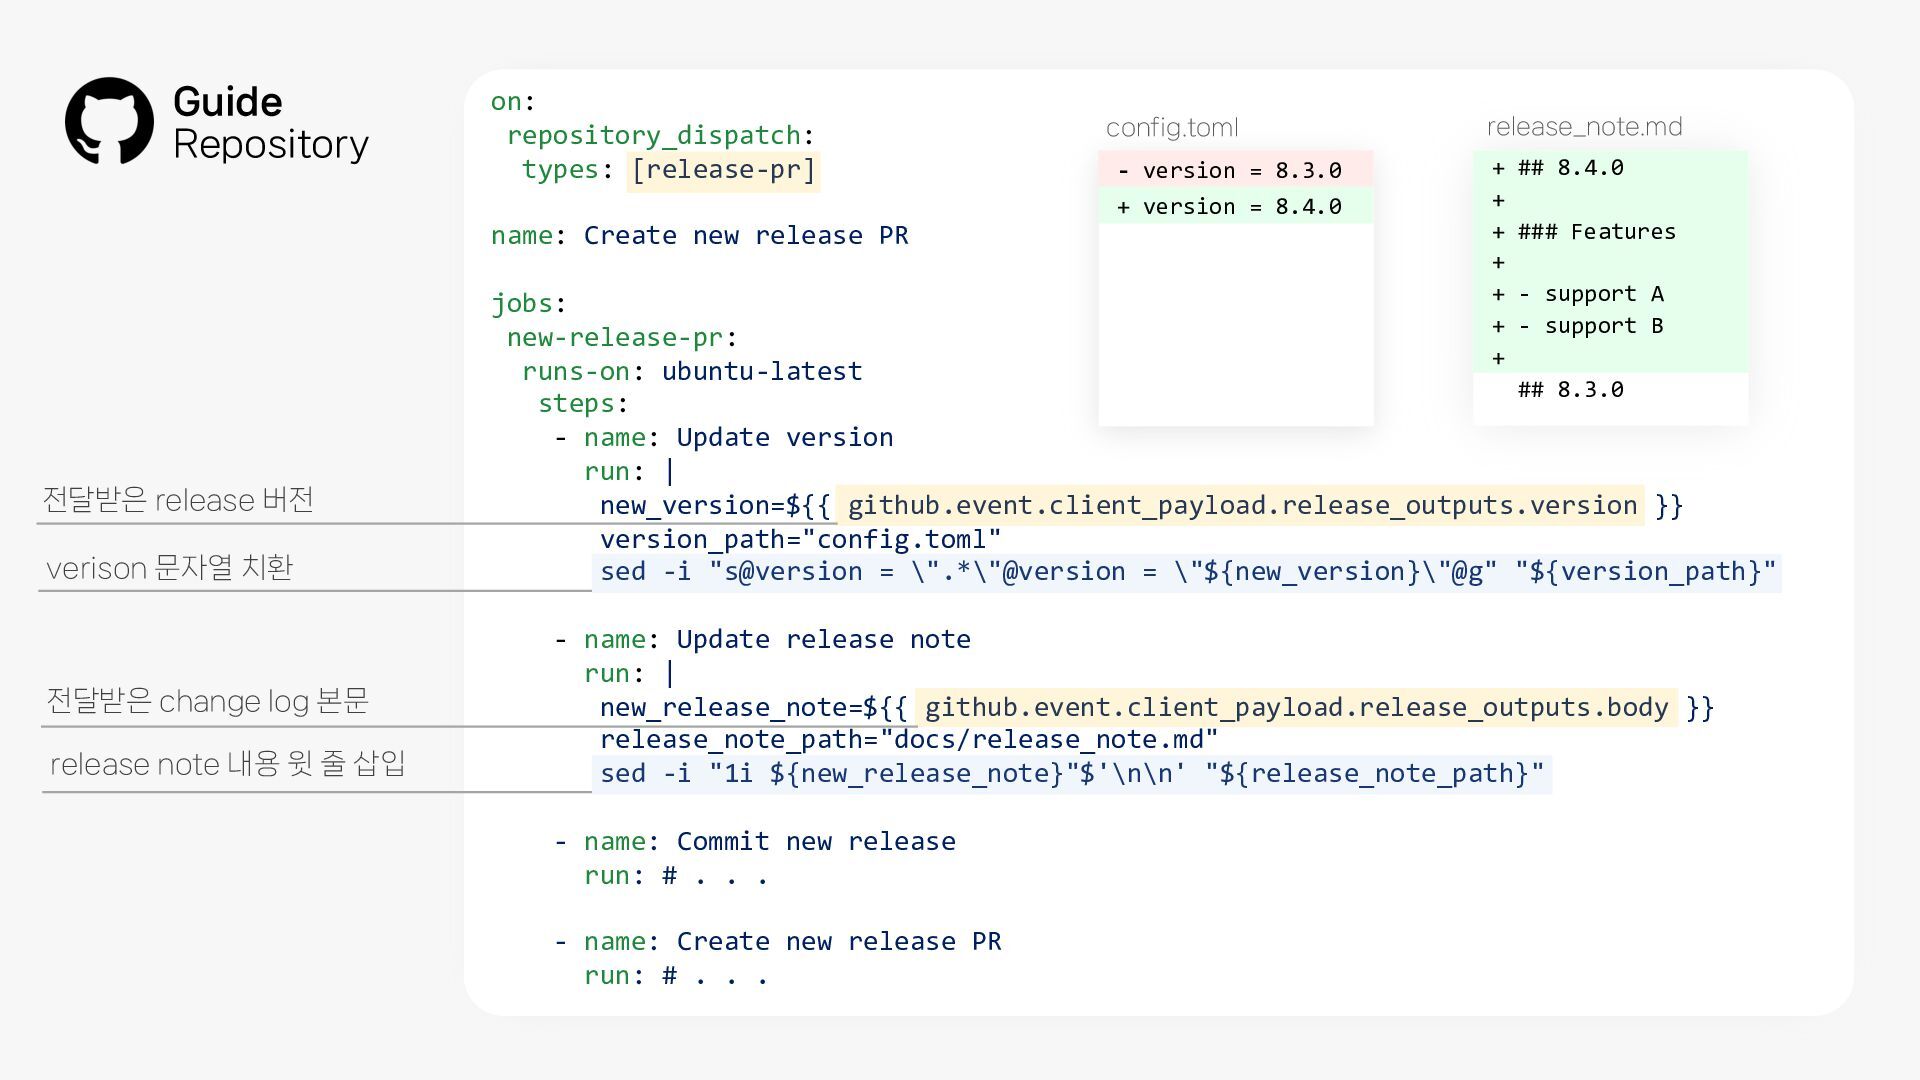1920x1080 pixels.
Task: Click the '전달받은 release 버전' annotation
Action: tap(178, 500)
